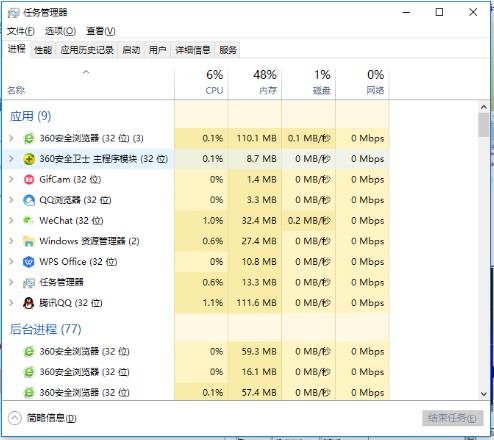Sort by the 网络 column header
The height and width of the screenshot is (440, 494).
(362, 83)
